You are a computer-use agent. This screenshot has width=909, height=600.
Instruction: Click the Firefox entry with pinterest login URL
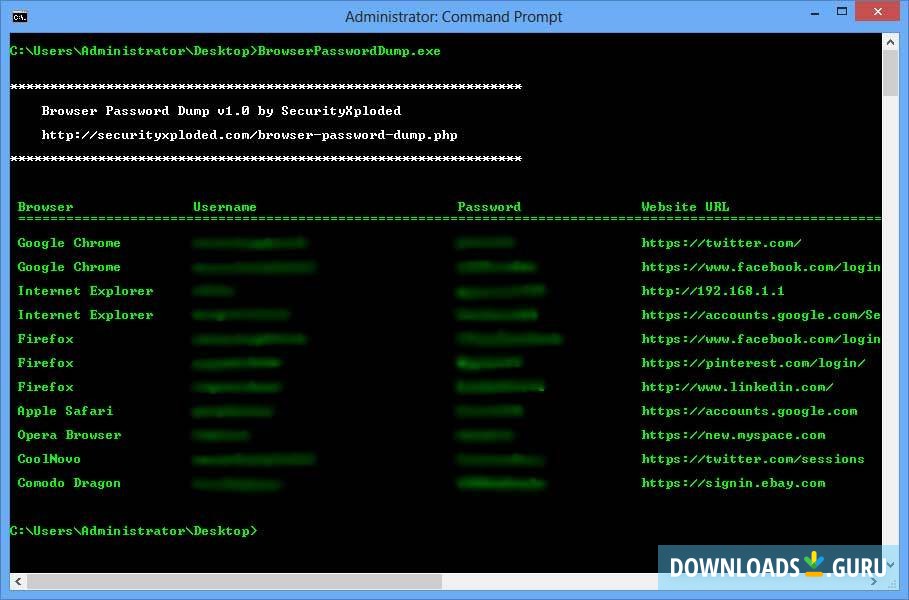pyautogui.click(x=45, y=362)
